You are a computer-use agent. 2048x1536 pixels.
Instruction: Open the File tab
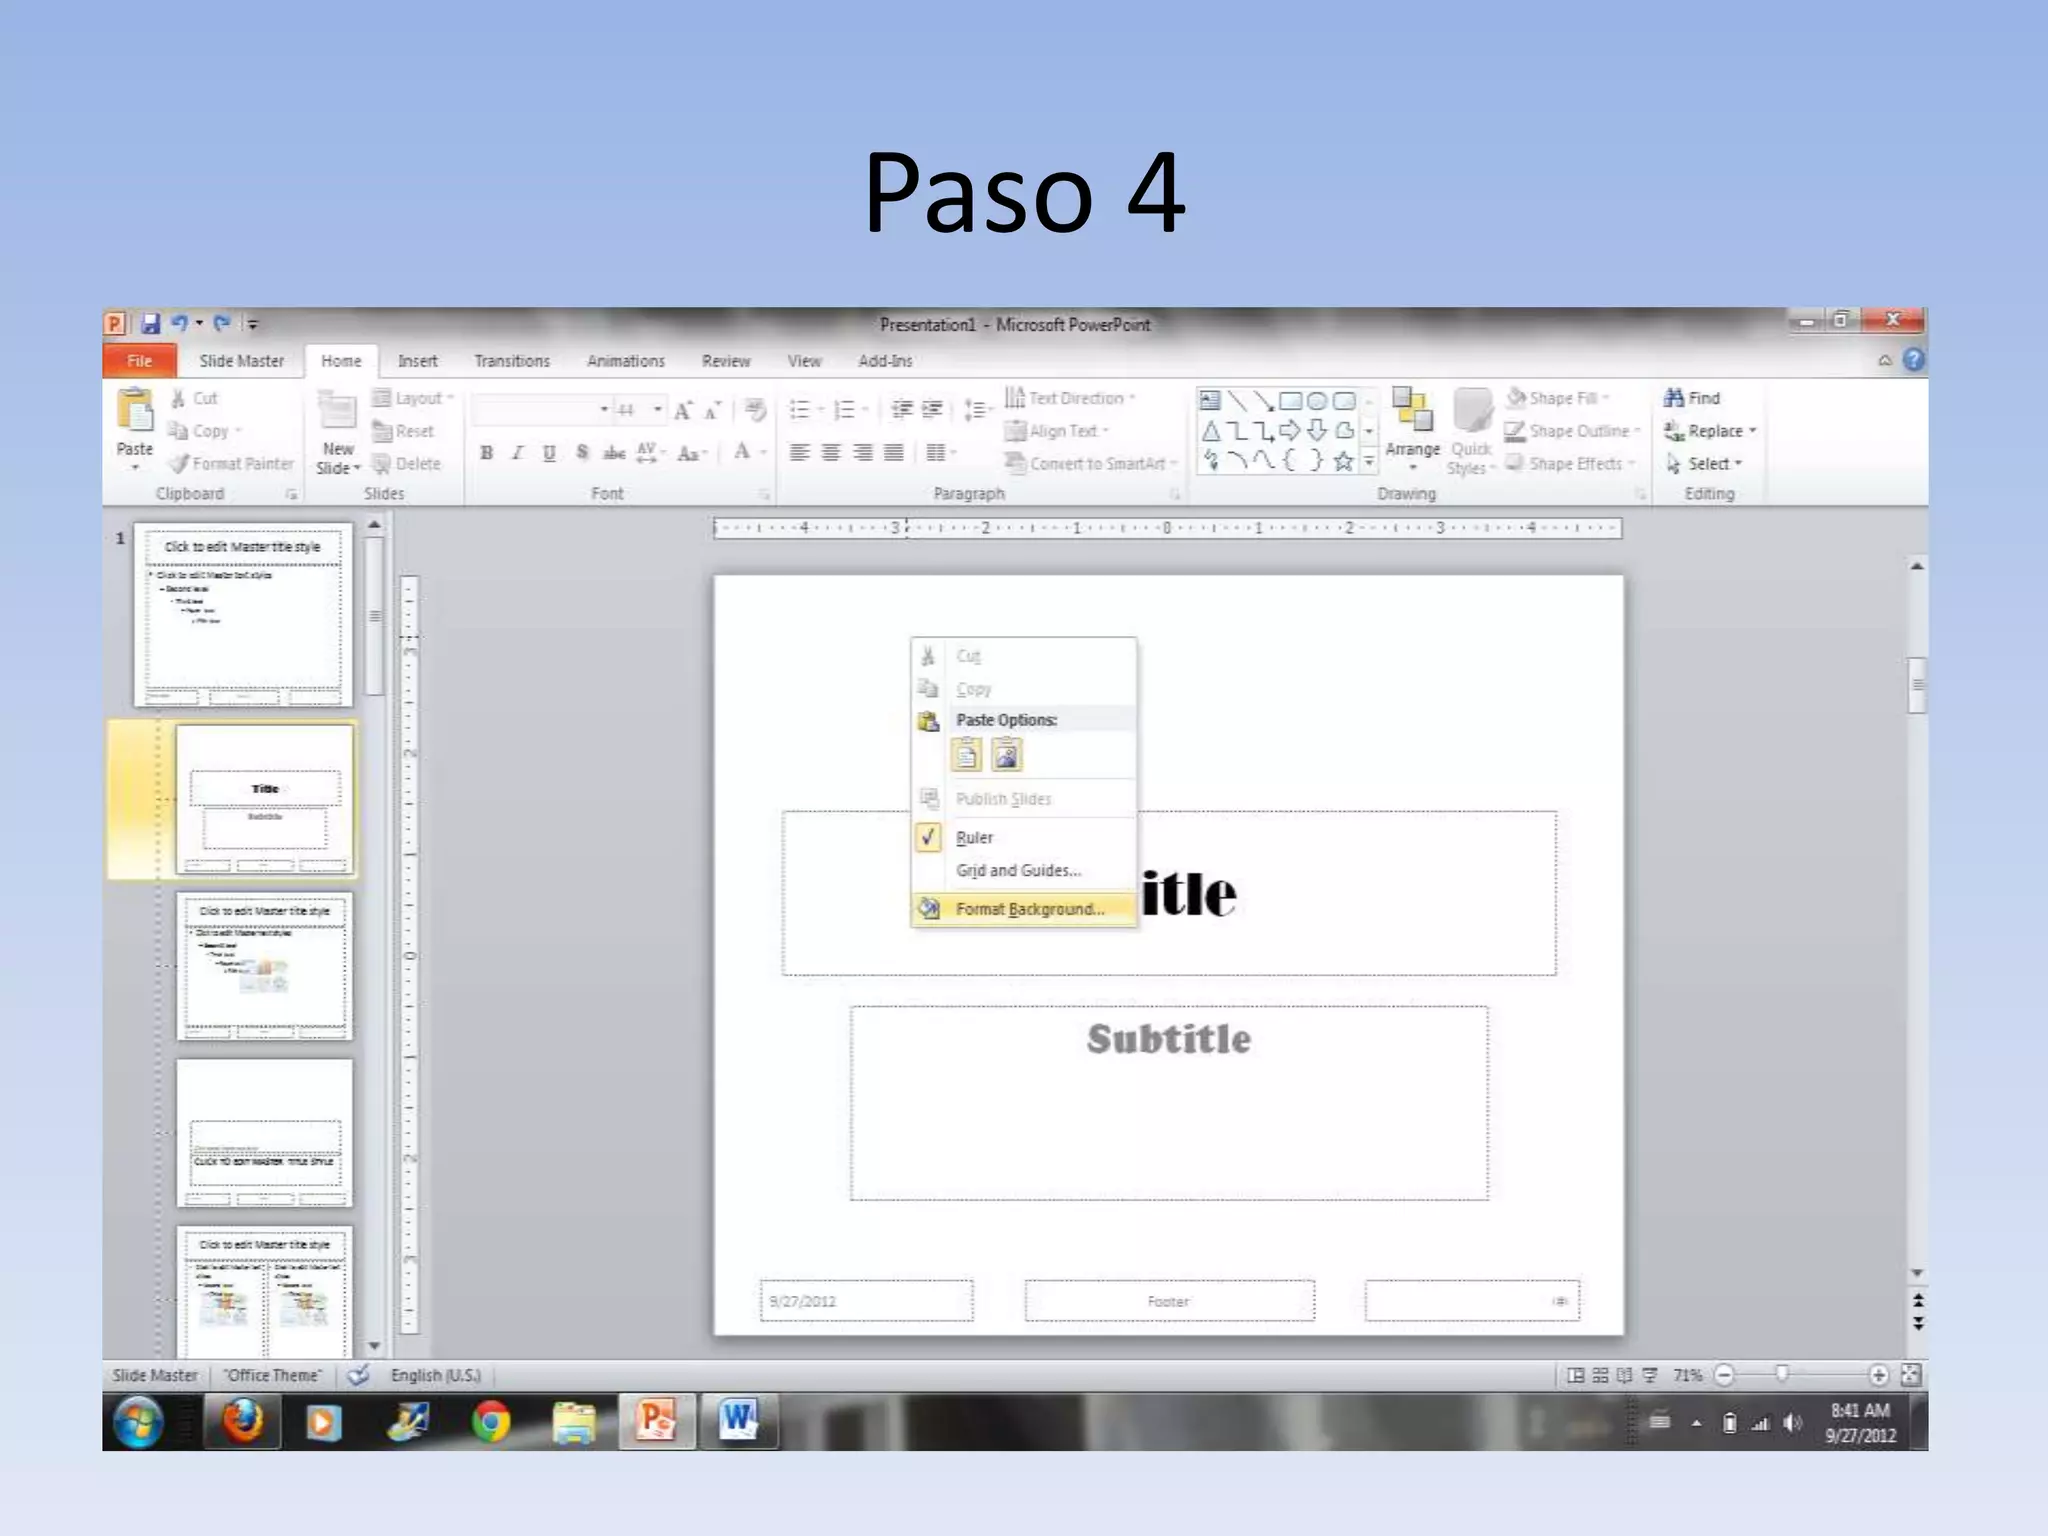pyautogui.click(x=139, y=361)
